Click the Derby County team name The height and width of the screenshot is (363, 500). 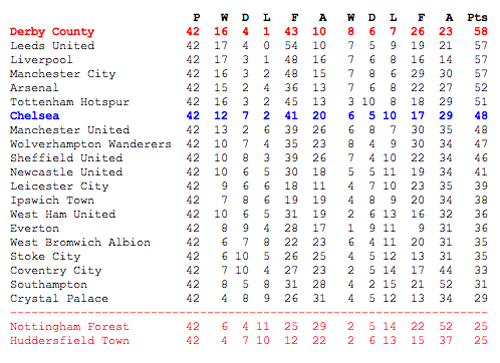[x=52, y=32]
